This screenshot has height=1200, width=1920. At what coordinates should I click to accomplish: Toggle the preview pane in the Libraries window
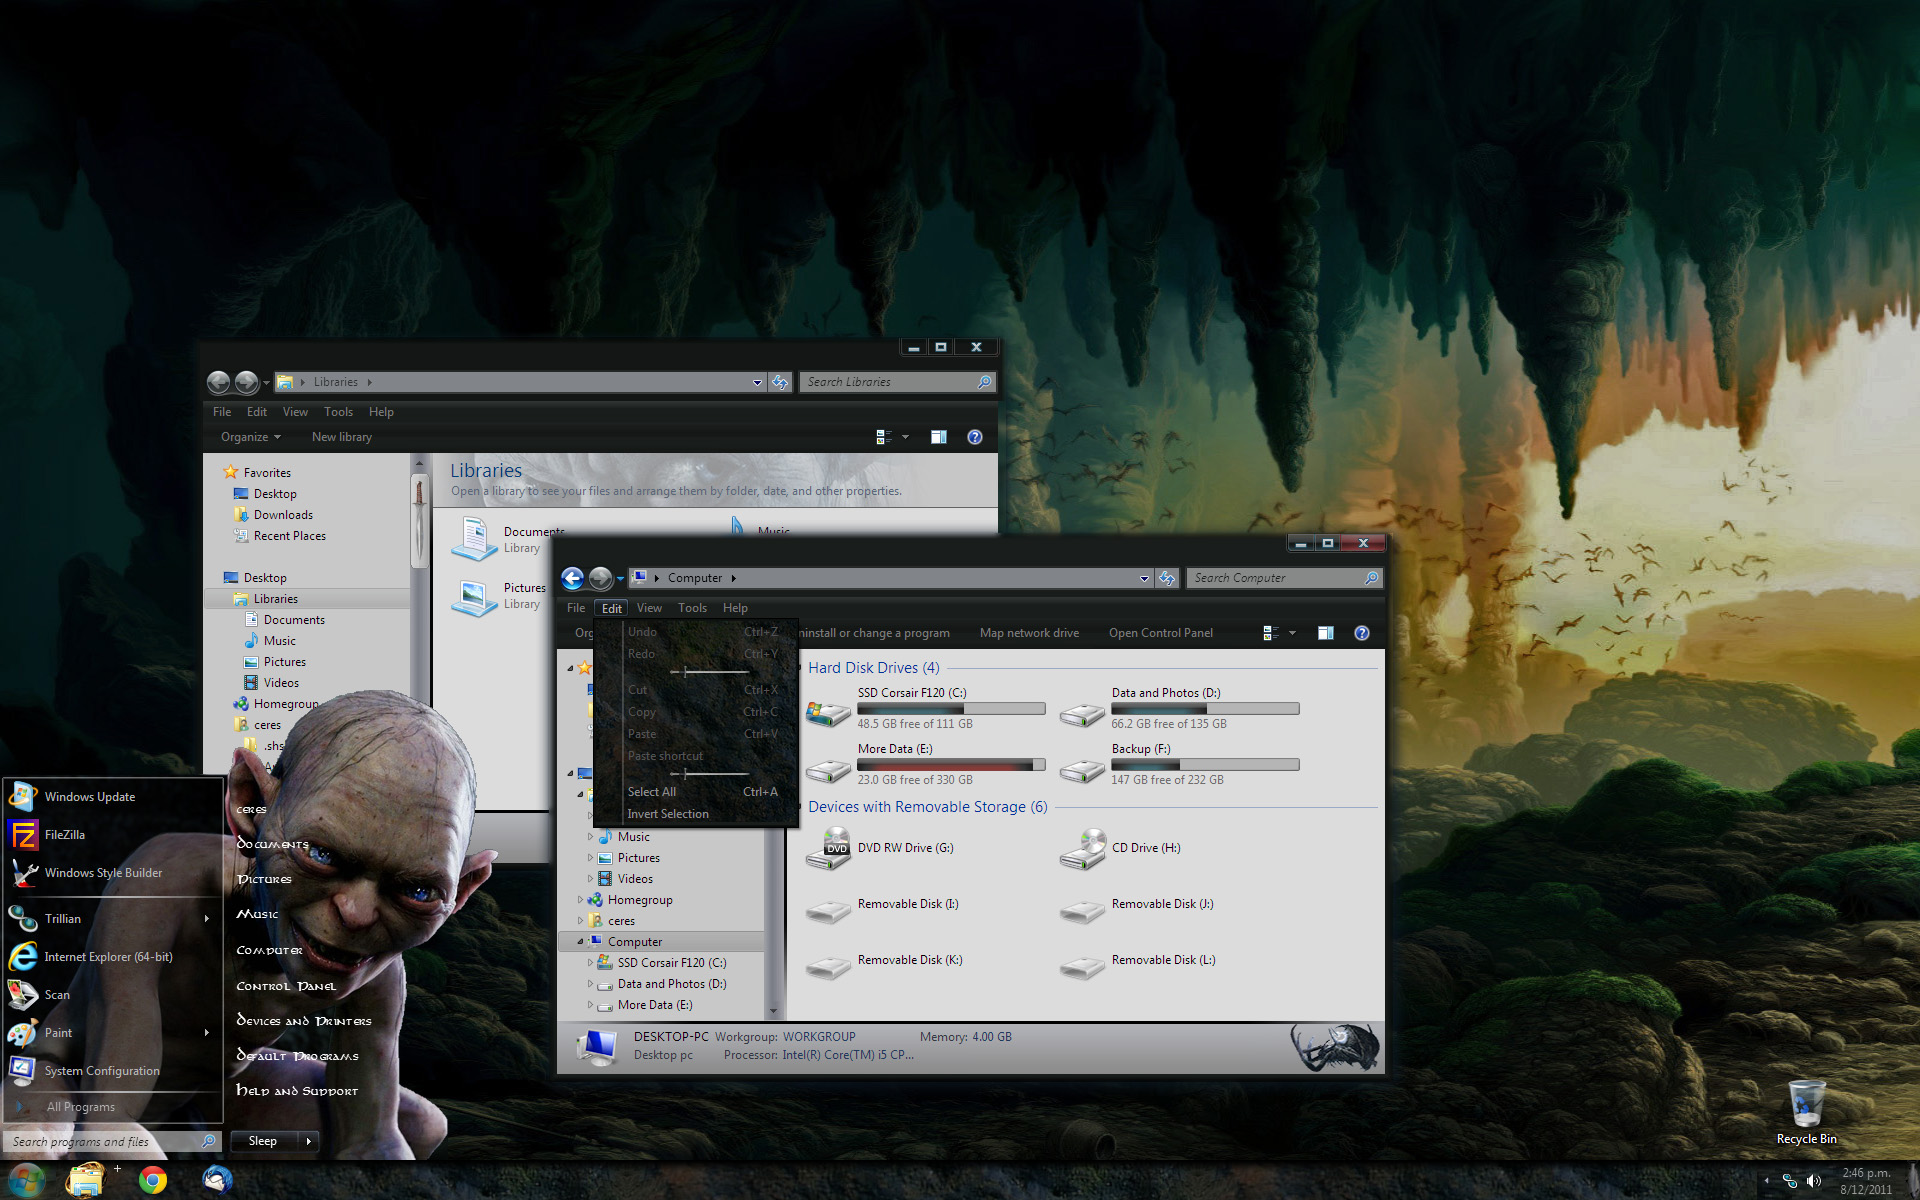938,436
